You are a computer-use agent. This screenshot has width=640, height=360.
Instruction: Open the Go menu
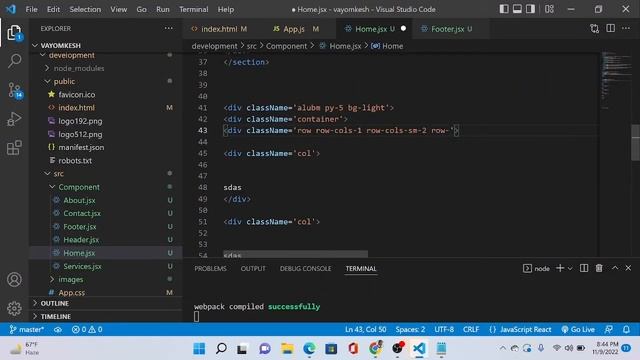(141, 9)
